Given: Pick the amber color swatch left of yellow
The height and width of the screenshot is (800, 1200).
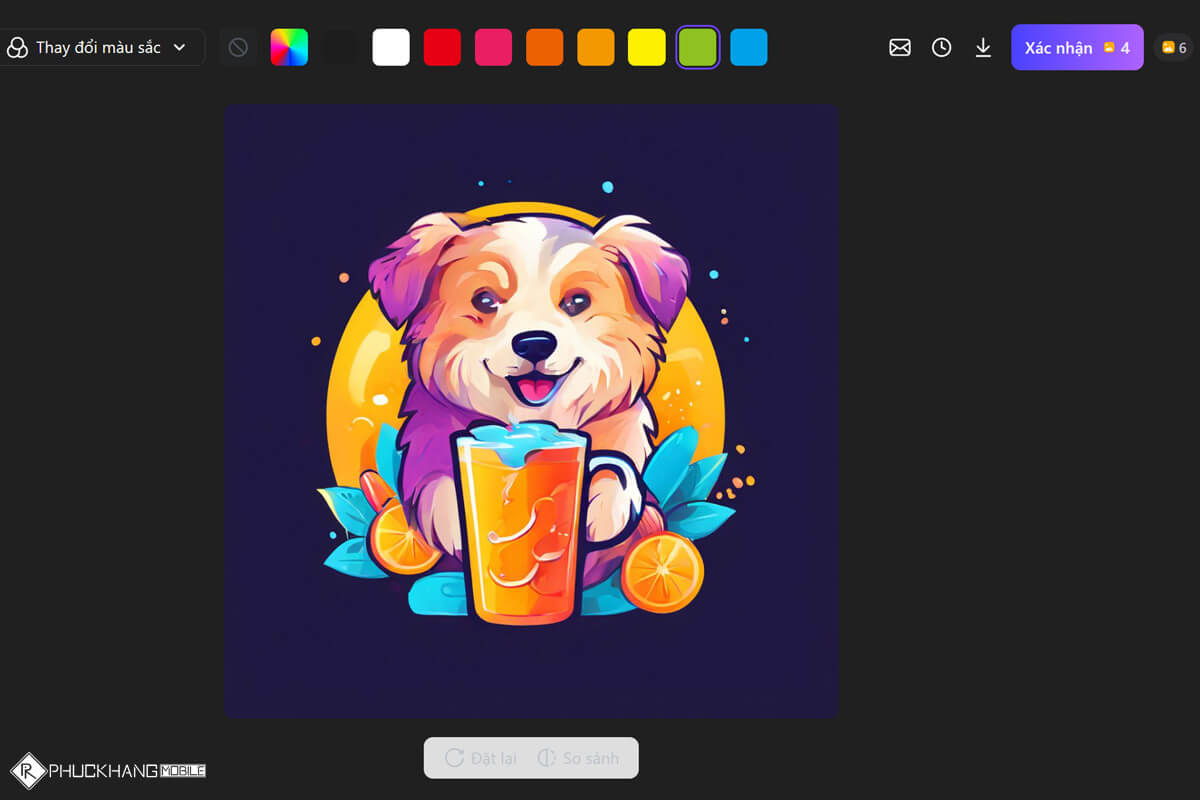Looking at the screenshot, I should click(x=596, y=47).
